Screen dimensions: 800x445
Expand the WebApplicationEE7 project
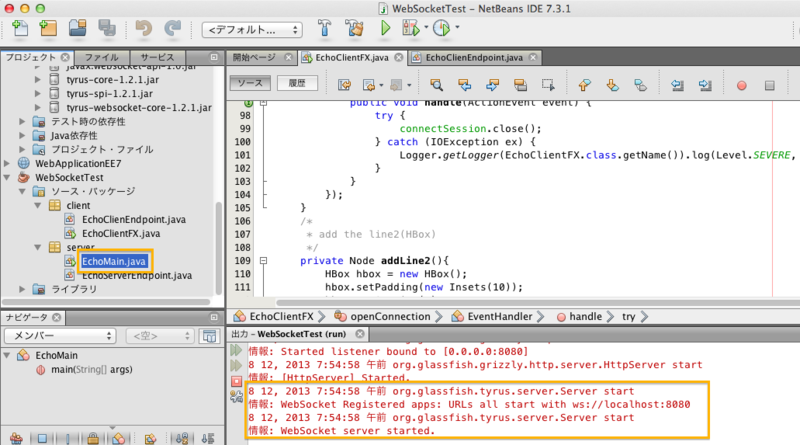point(7,163)
